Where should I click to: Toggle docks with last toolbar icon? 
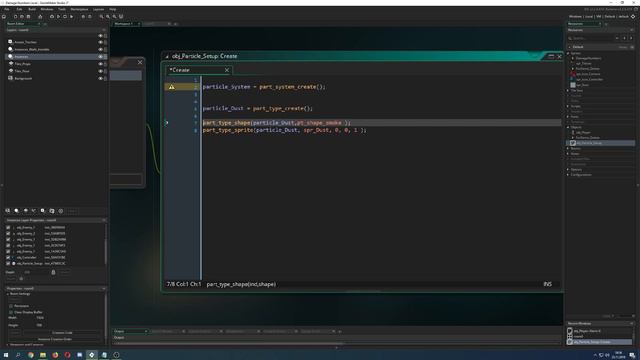coord(121,17)
